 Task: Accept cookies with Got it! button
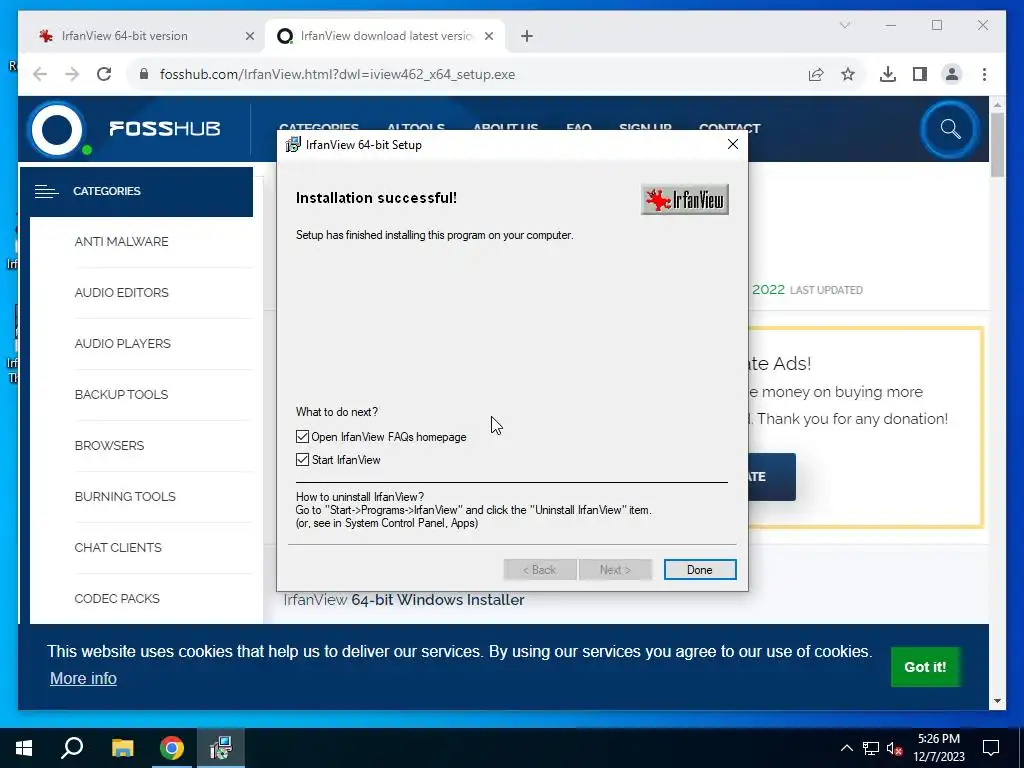coord(925,667)
